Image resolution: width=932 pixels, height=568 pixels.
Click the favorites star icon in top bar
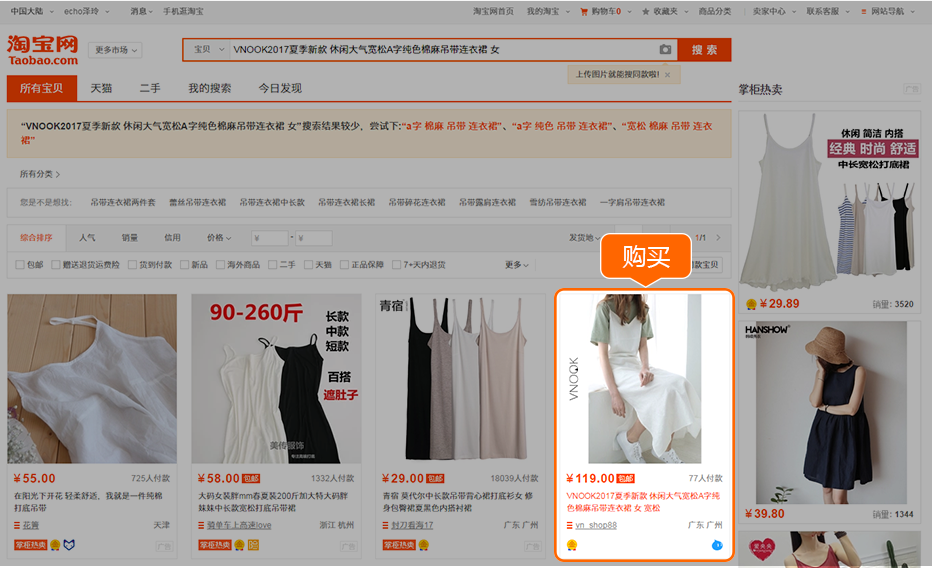click(646, 12)
